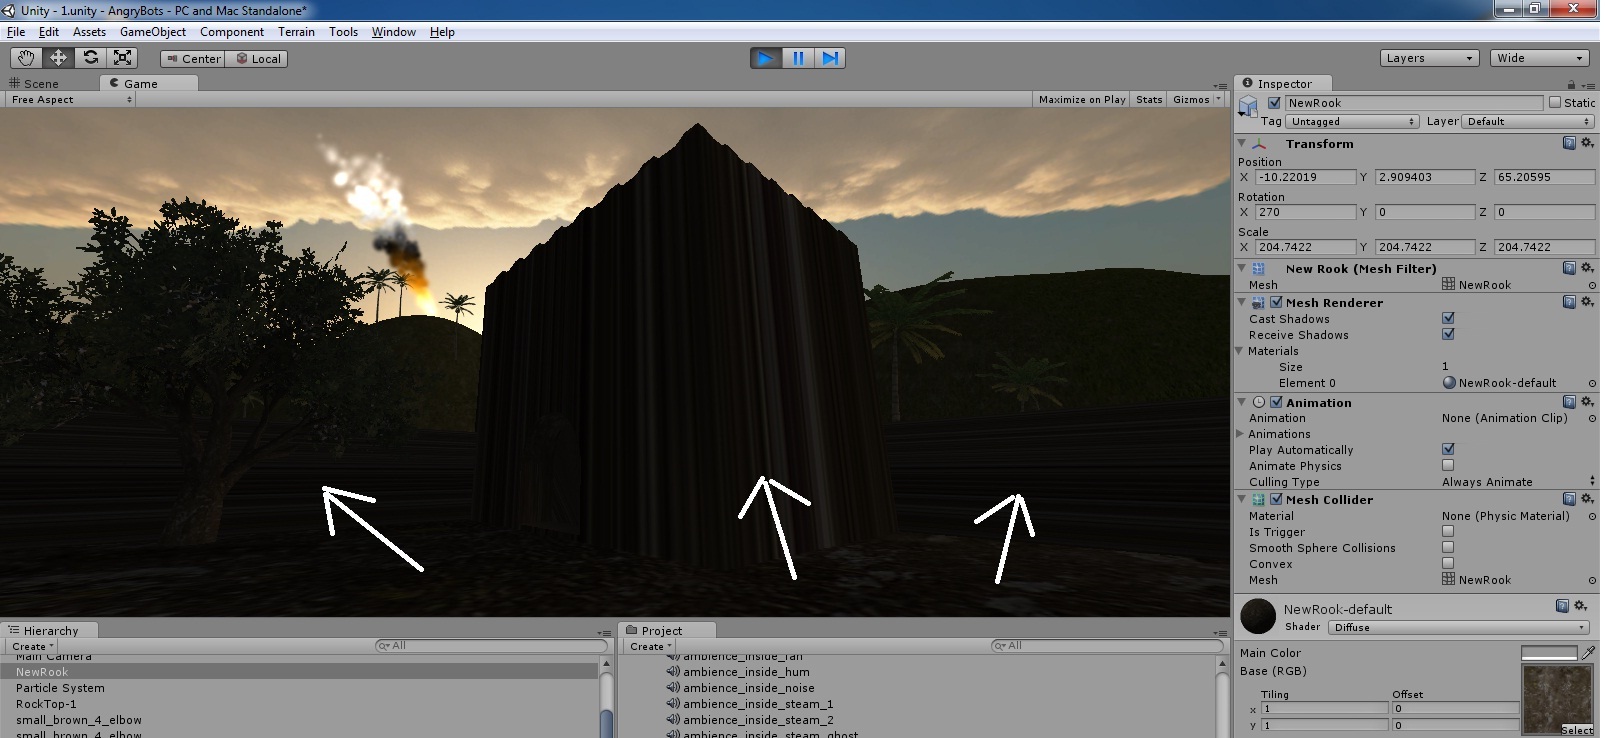Open Hierarchy Create dropdown
1615x738 pixels.
coord(33,646)
